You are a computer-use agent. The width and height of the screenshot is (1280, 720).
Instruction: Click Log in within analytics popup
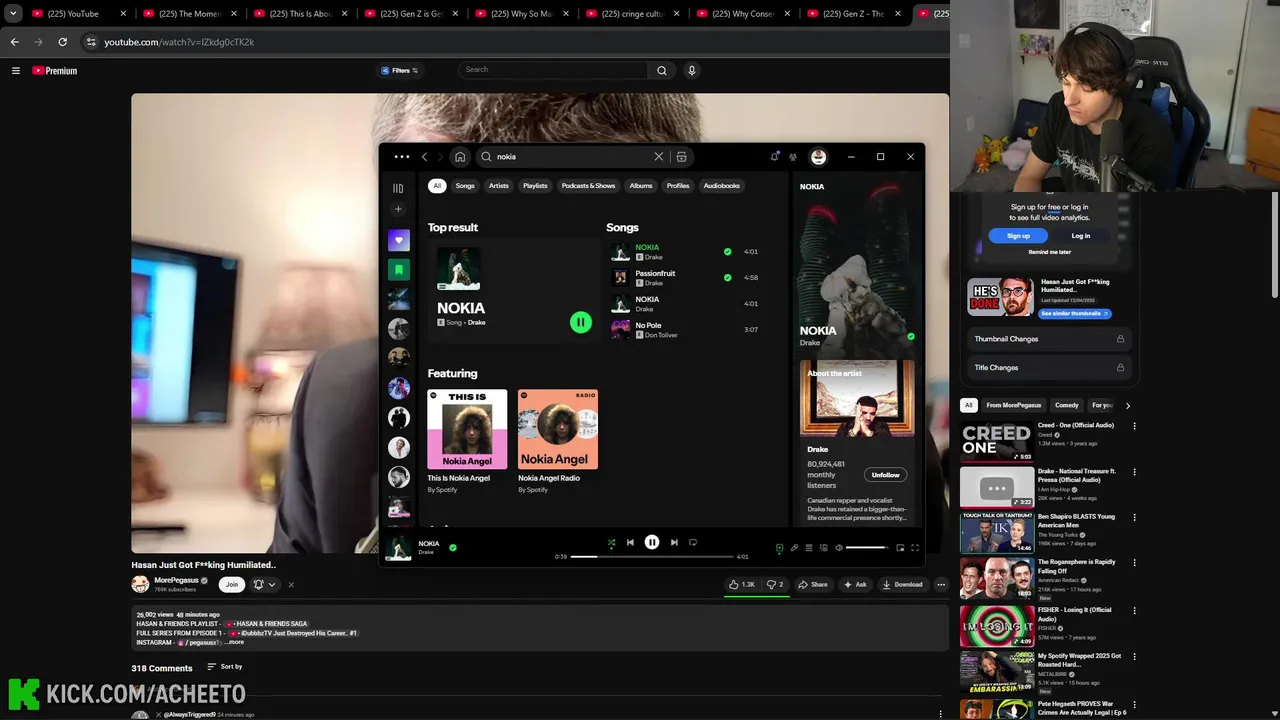point(1081,236)
